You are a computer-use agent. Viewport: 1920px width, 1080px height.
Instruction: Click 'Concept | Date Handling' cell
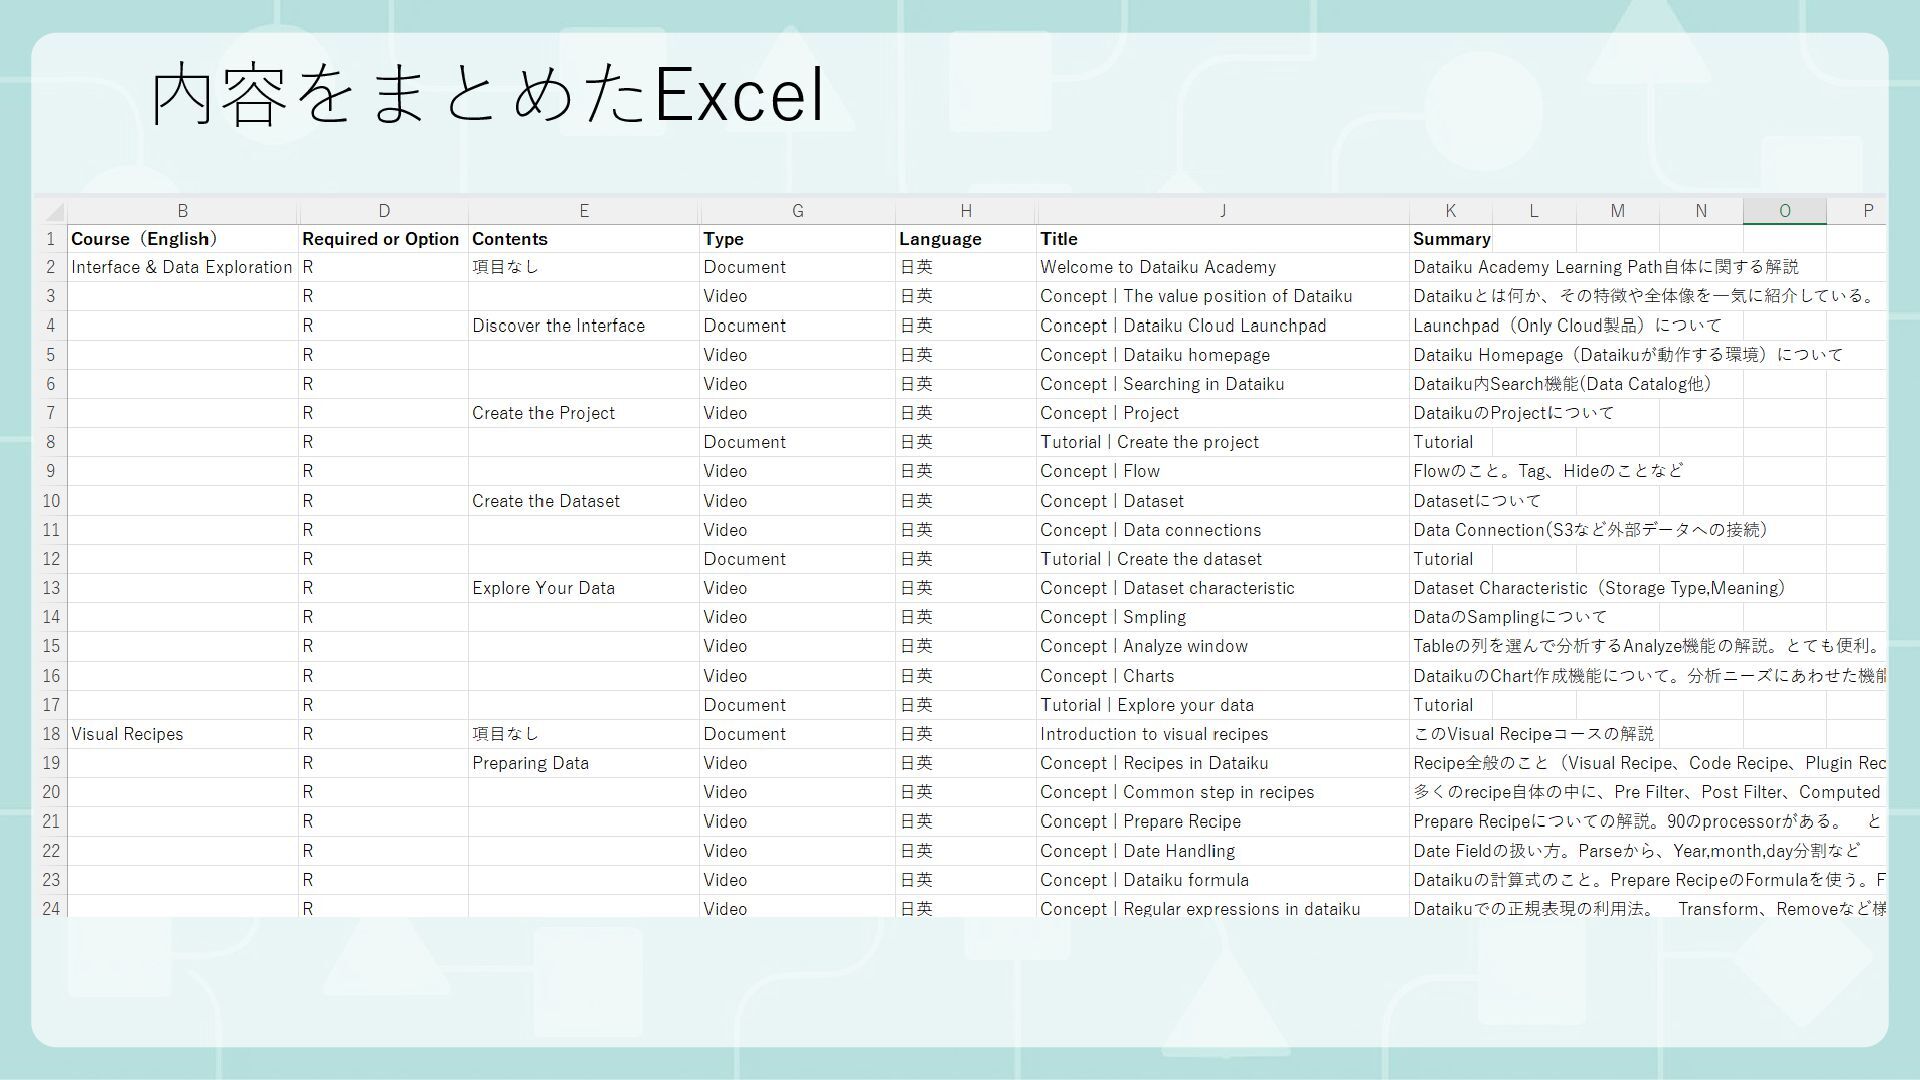[x=1223, y=851]
